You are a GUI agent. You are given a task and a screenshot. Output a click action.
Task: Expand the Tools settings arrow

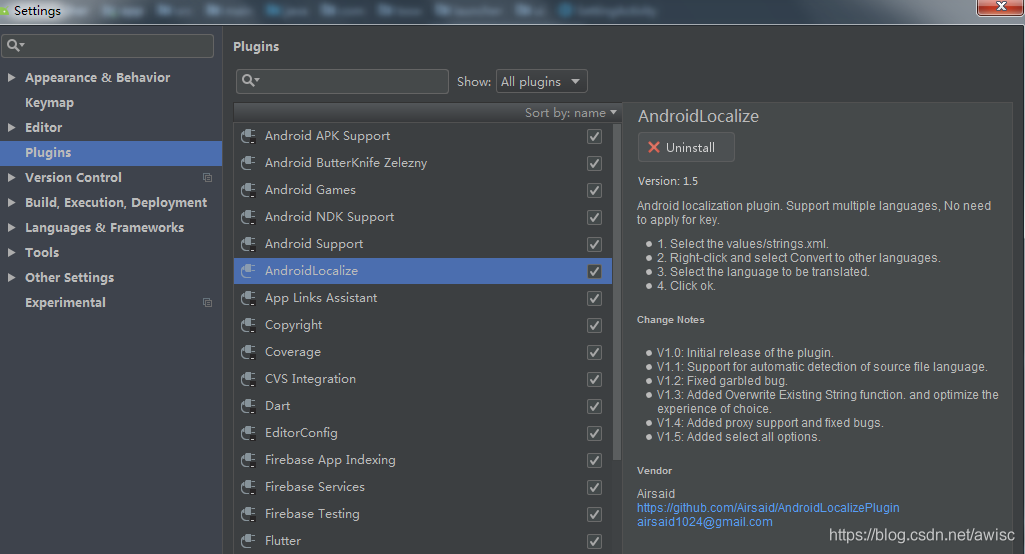(11, 252)
